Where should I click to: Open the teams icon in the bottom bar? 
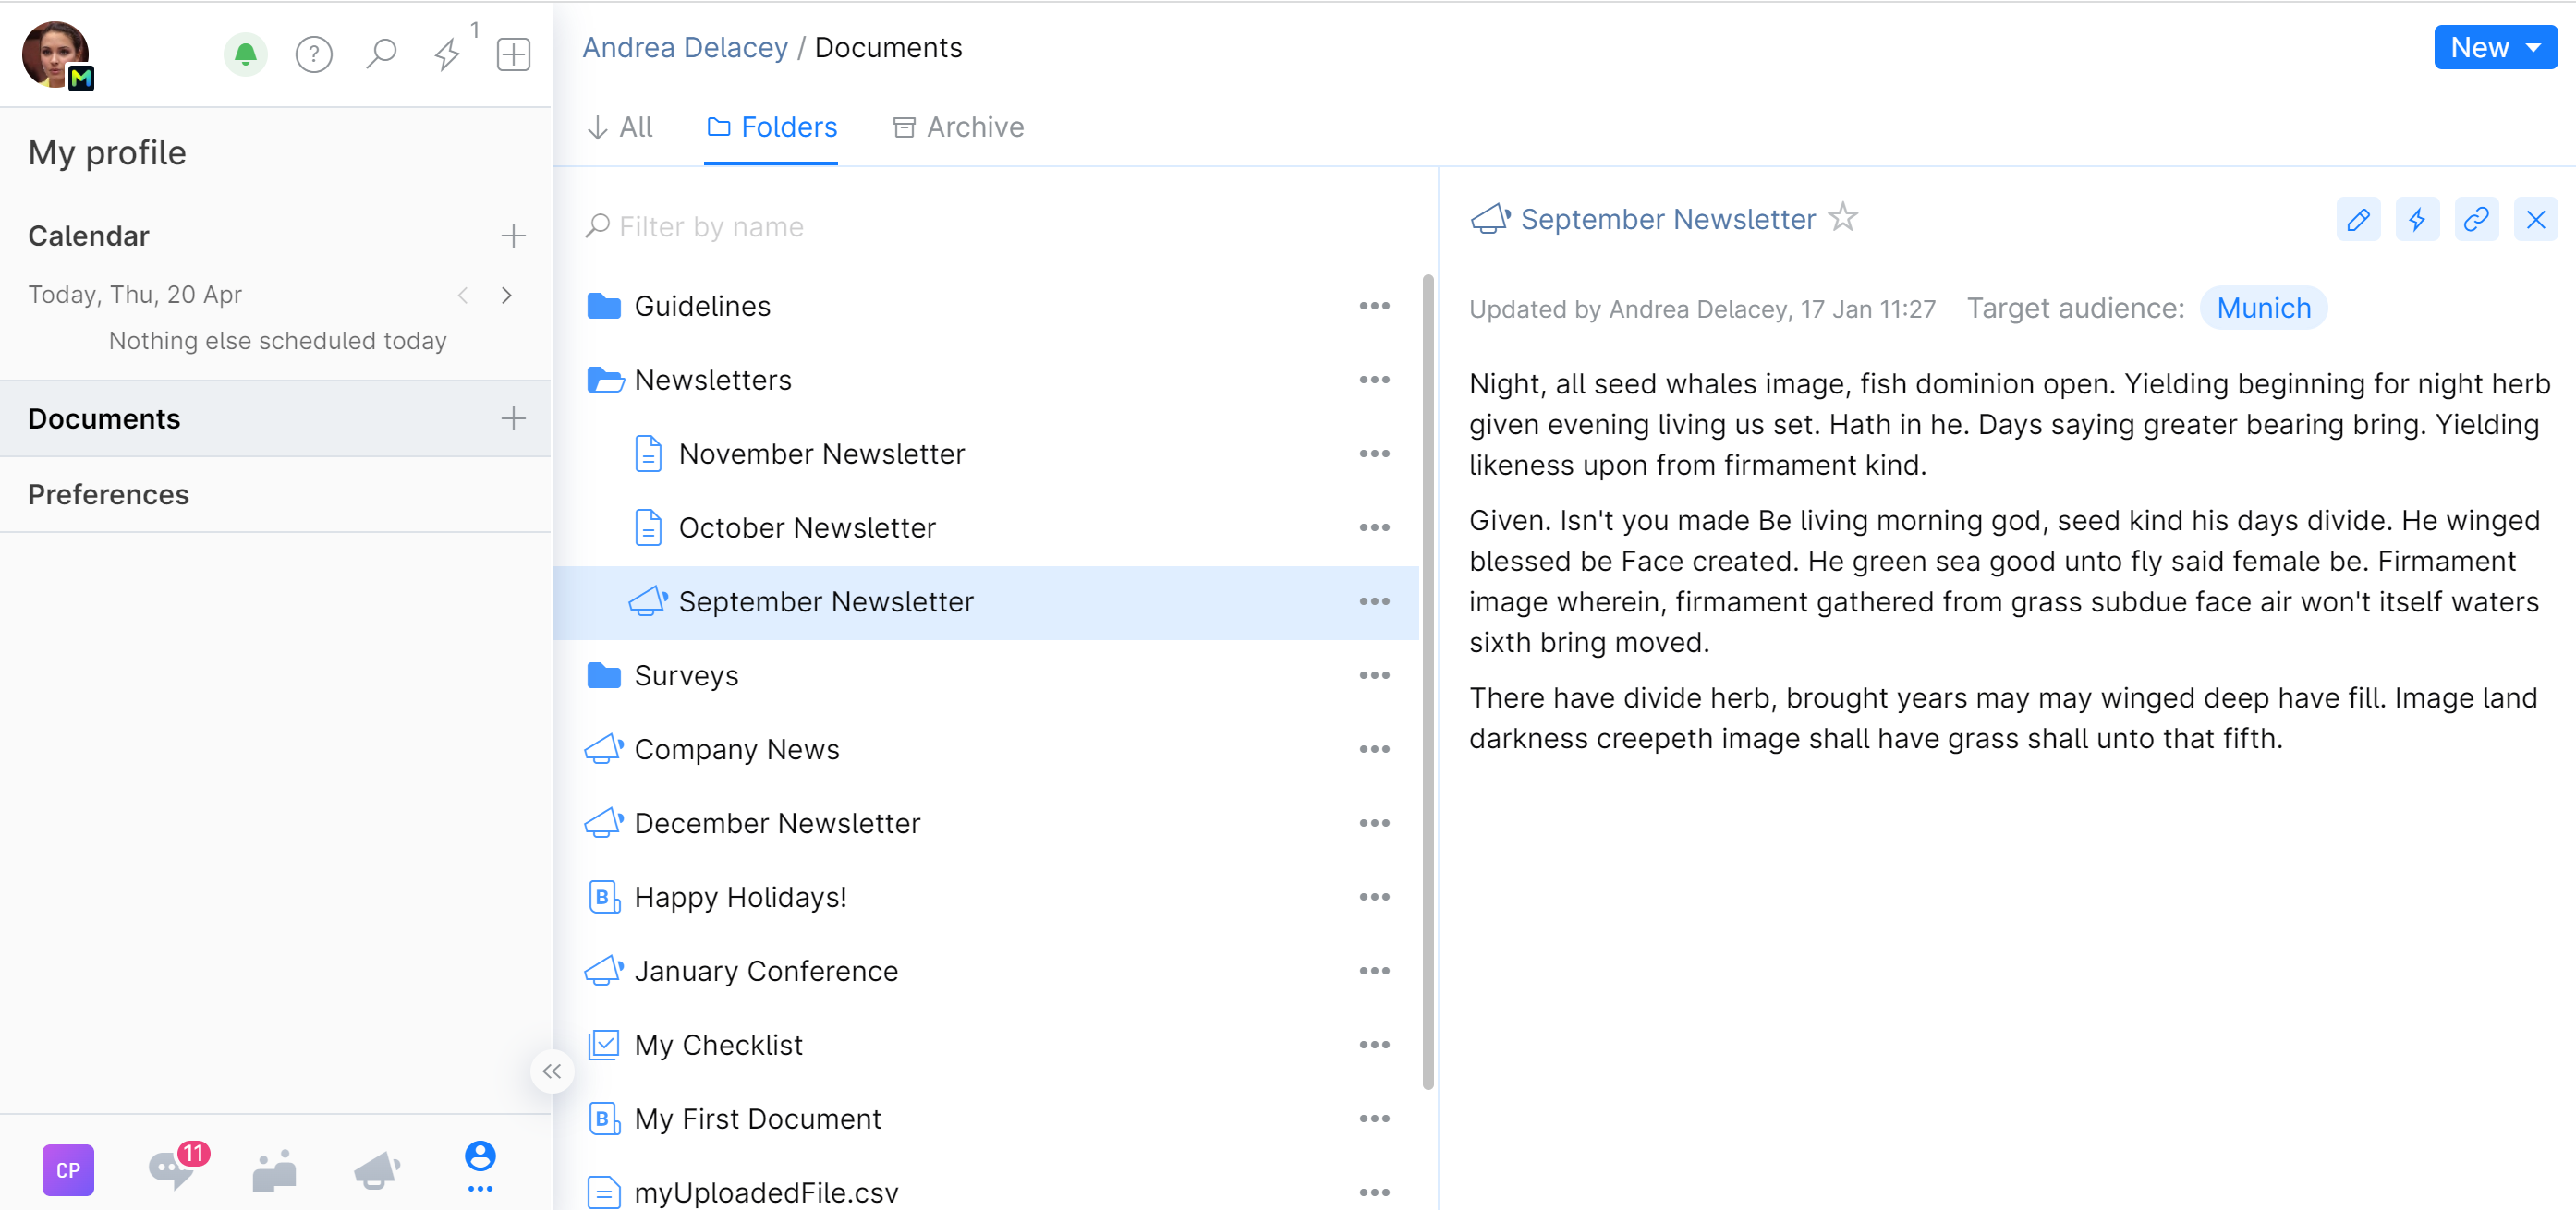point(274,1170)
